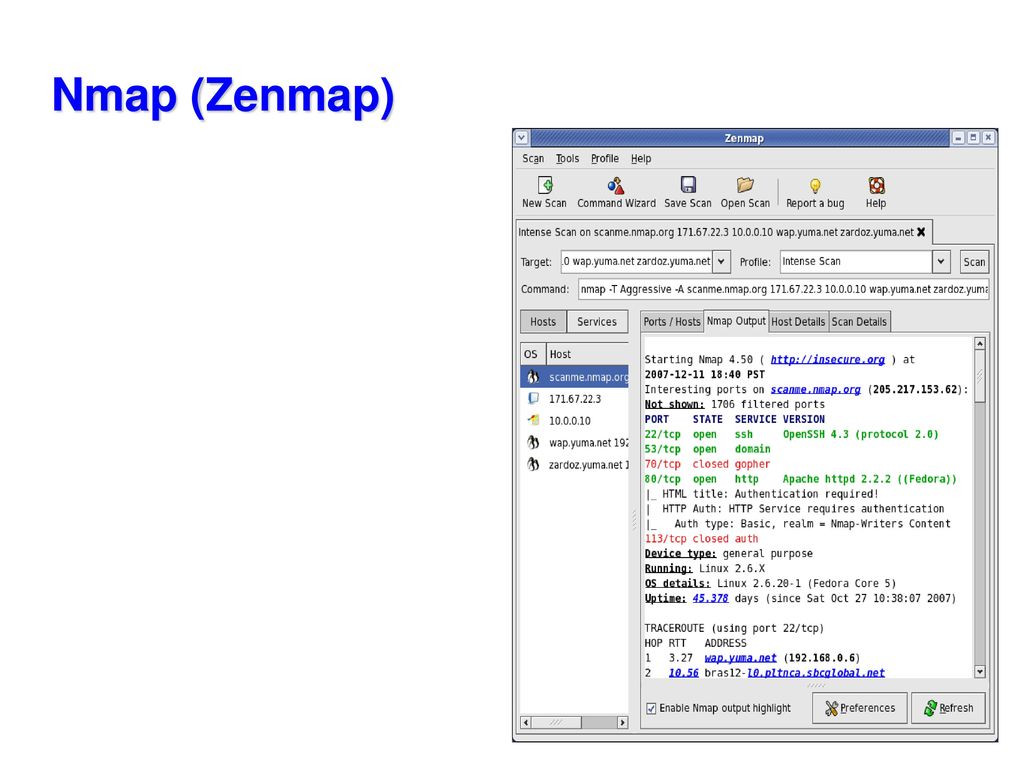Select host 10.0.0.10 in list

pyautogui.click(x=574, y=421)
